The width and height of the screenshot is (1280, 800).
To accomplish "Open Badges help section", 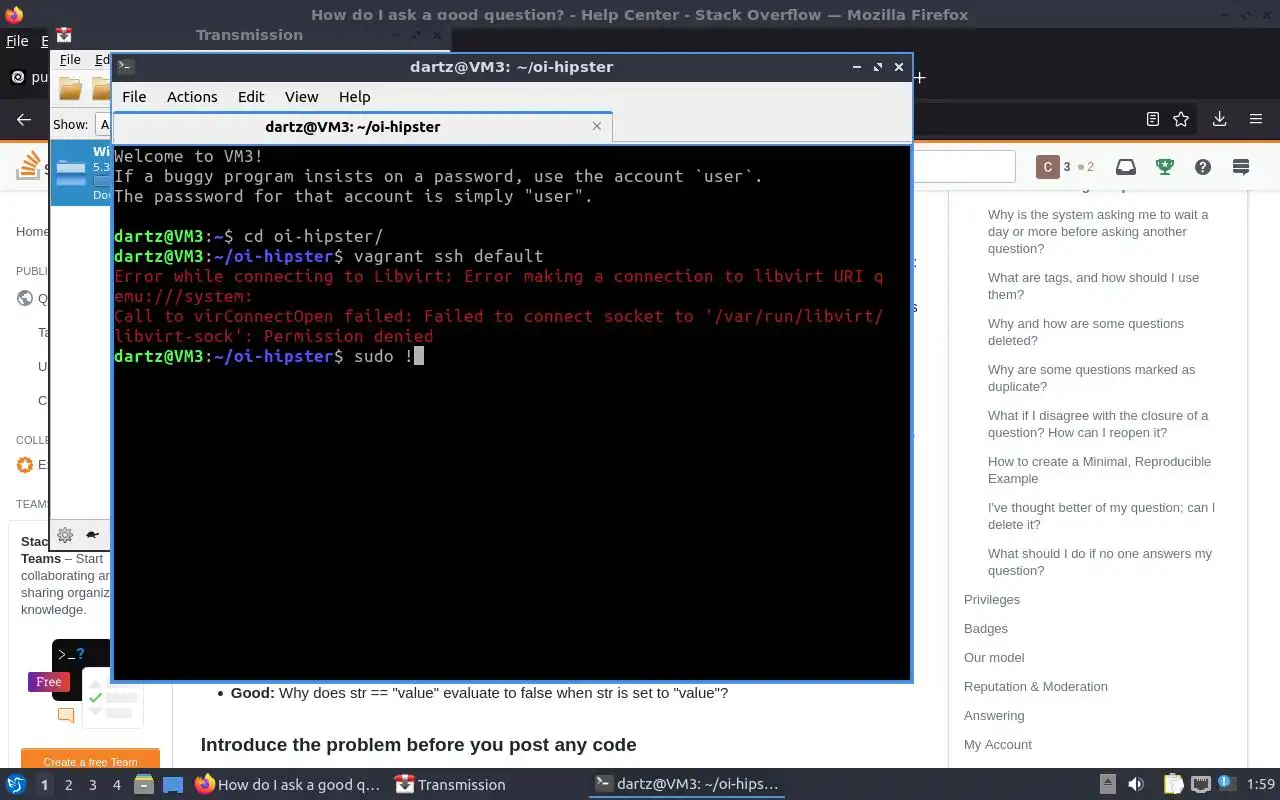I will coord(986,629).
